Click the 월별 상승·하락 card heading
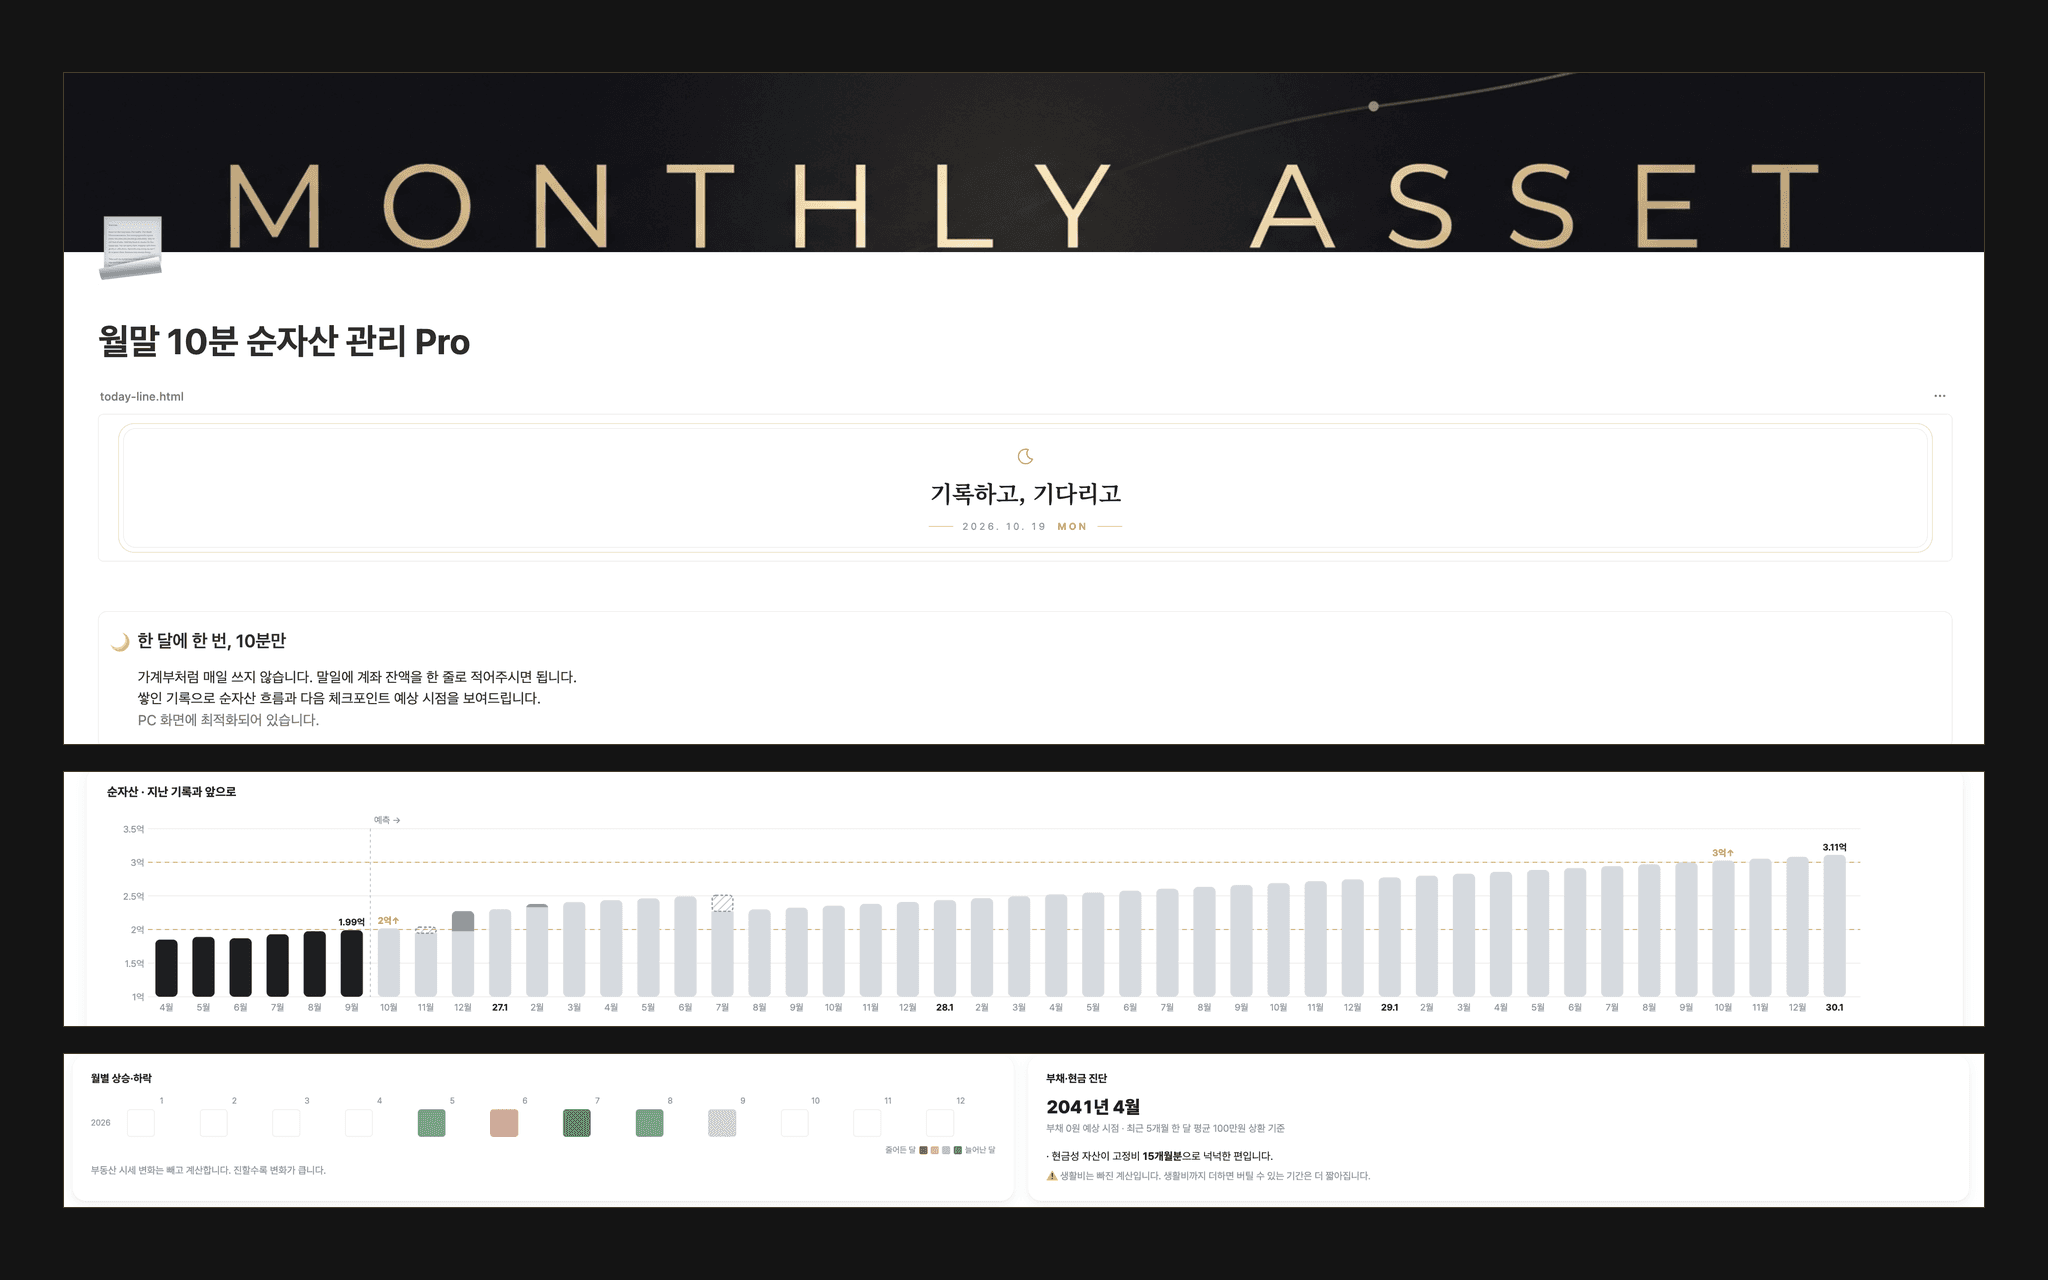 click(121, 1079)
